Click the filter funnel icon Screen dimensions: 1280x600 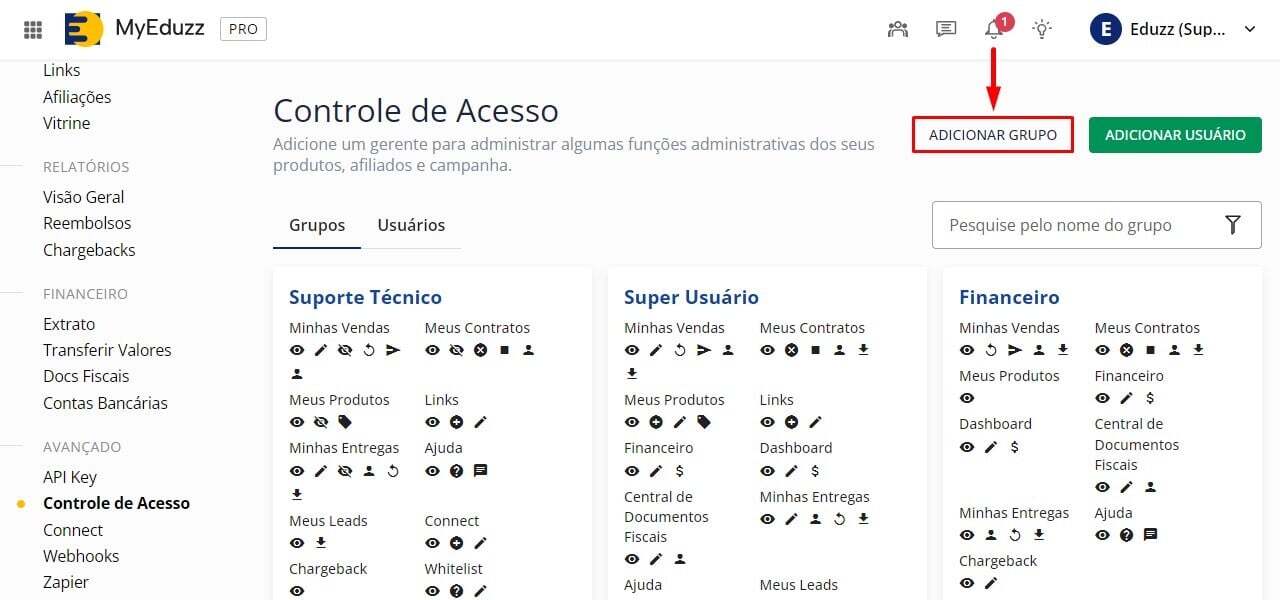[x=1233, y=225]
